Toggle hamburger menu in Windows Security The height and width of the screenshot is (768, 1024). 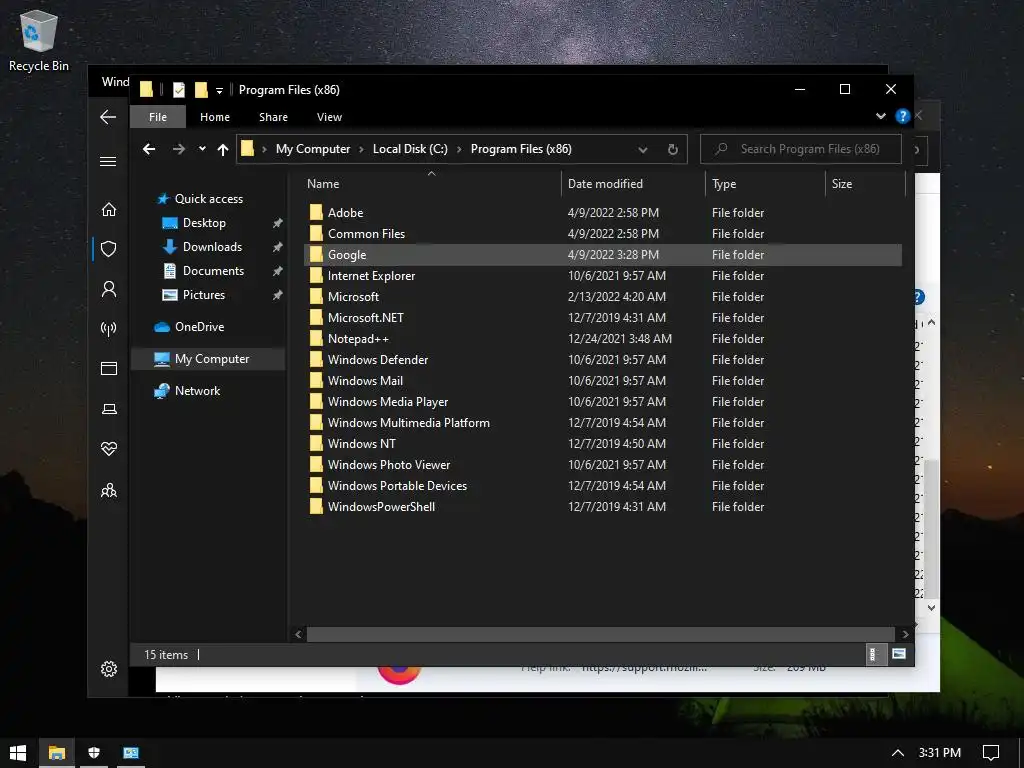(108, 161)
